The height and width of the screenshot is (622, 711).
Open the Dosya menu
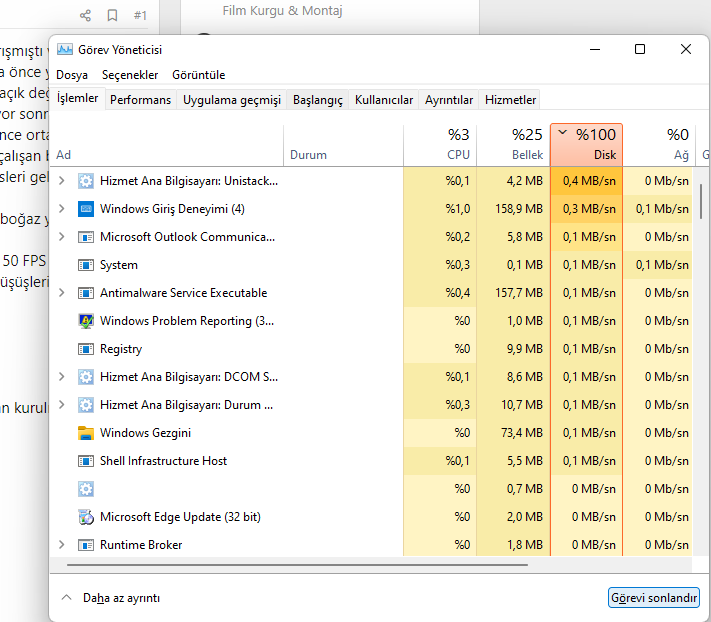click(x=72, y=75)
